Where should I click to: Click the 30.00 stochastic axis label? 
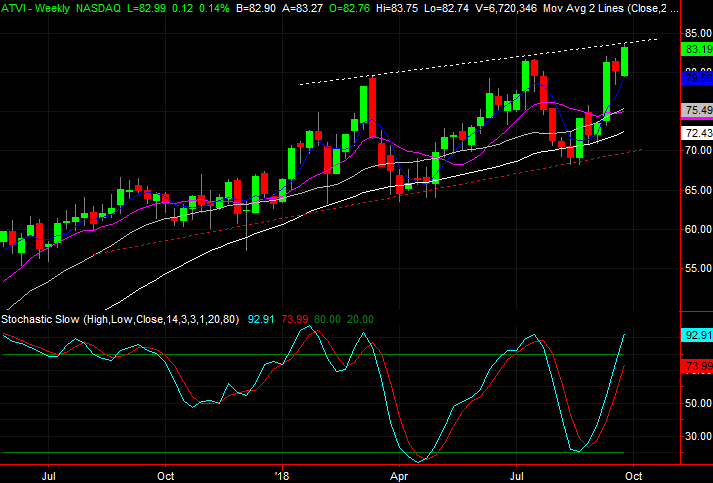point(698,436)
